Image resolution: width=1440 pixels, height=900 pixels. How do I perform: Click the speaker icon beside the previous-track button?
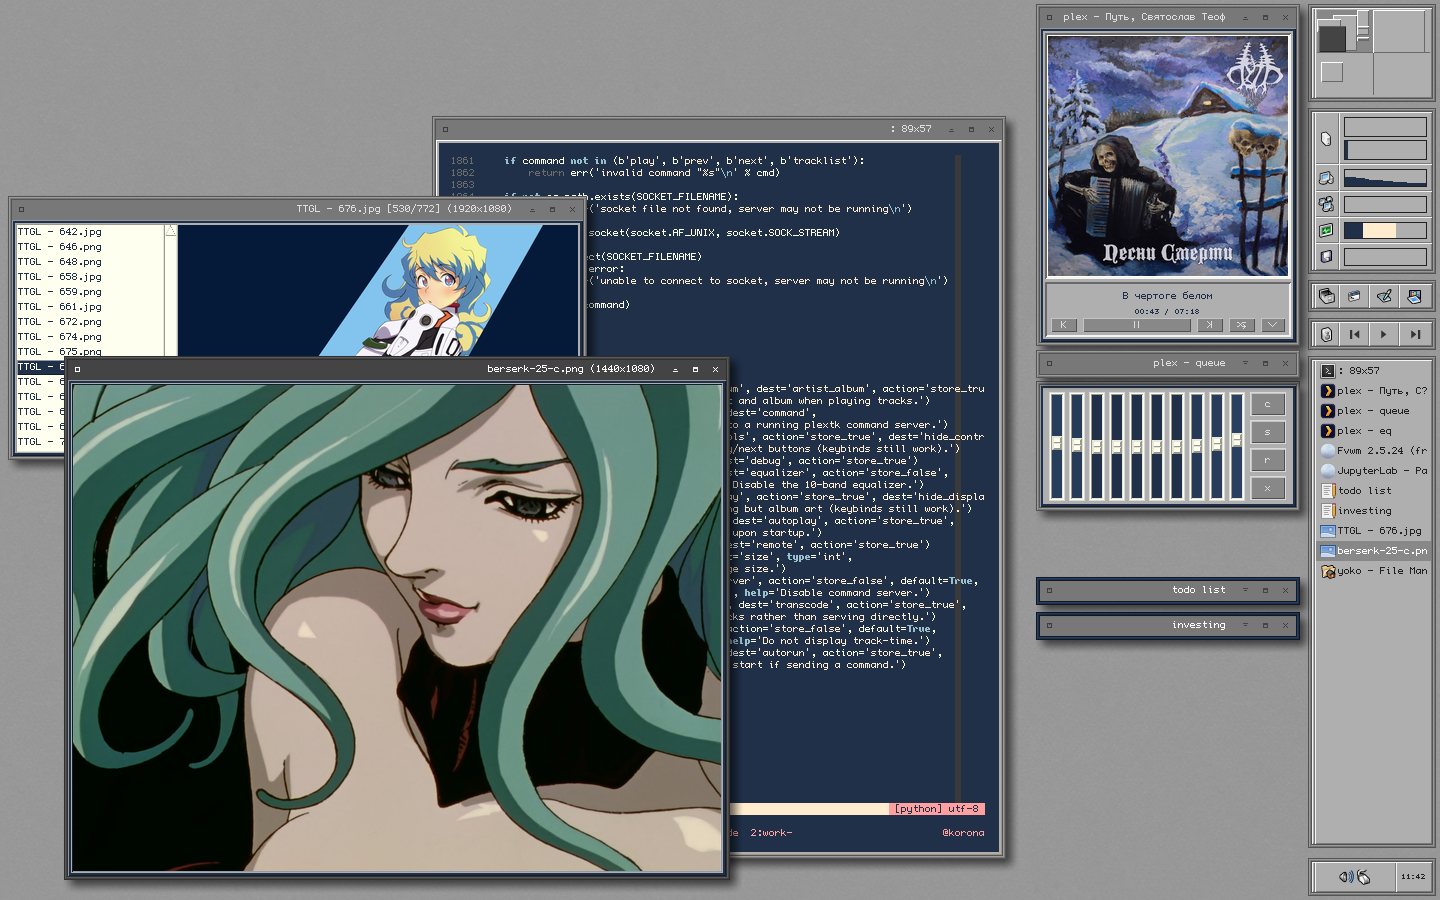(x=1326, y=334)
